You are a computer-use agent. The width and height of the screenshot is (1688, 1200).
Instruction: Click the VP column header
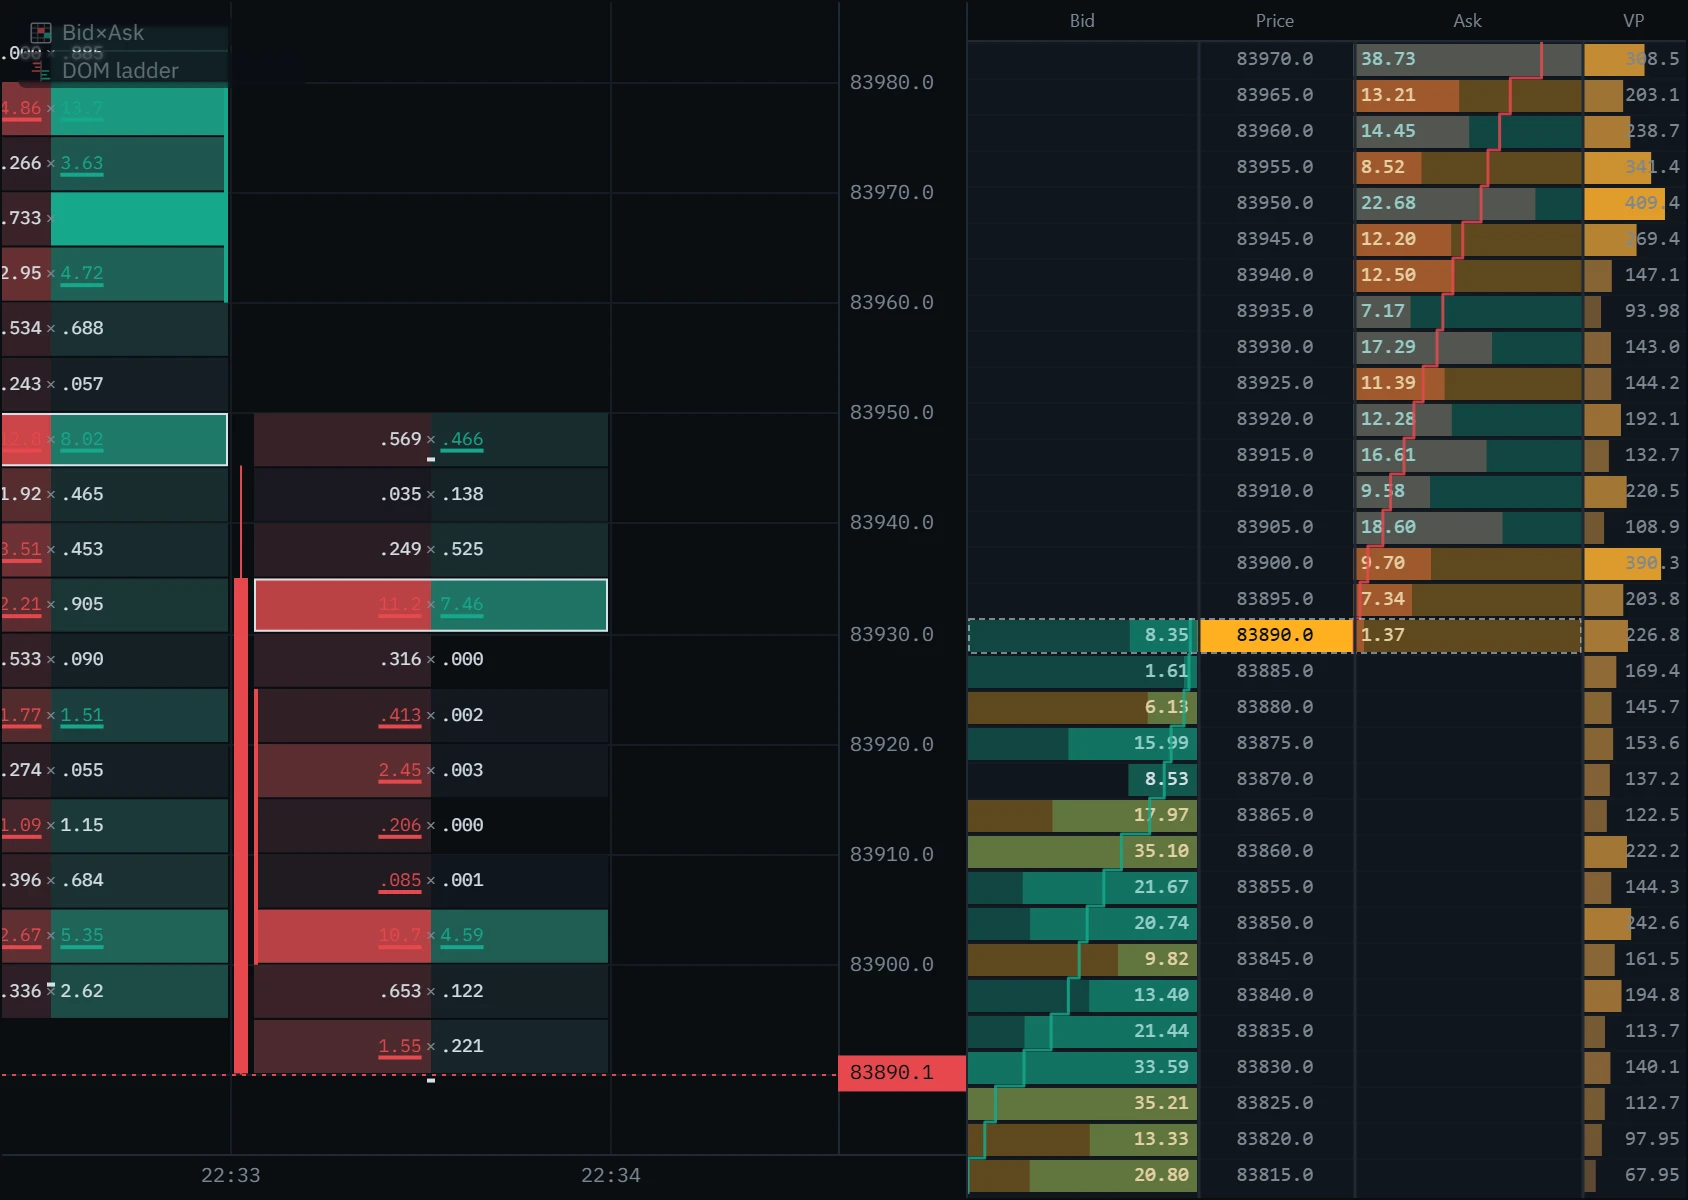[x=1633, y=21]
